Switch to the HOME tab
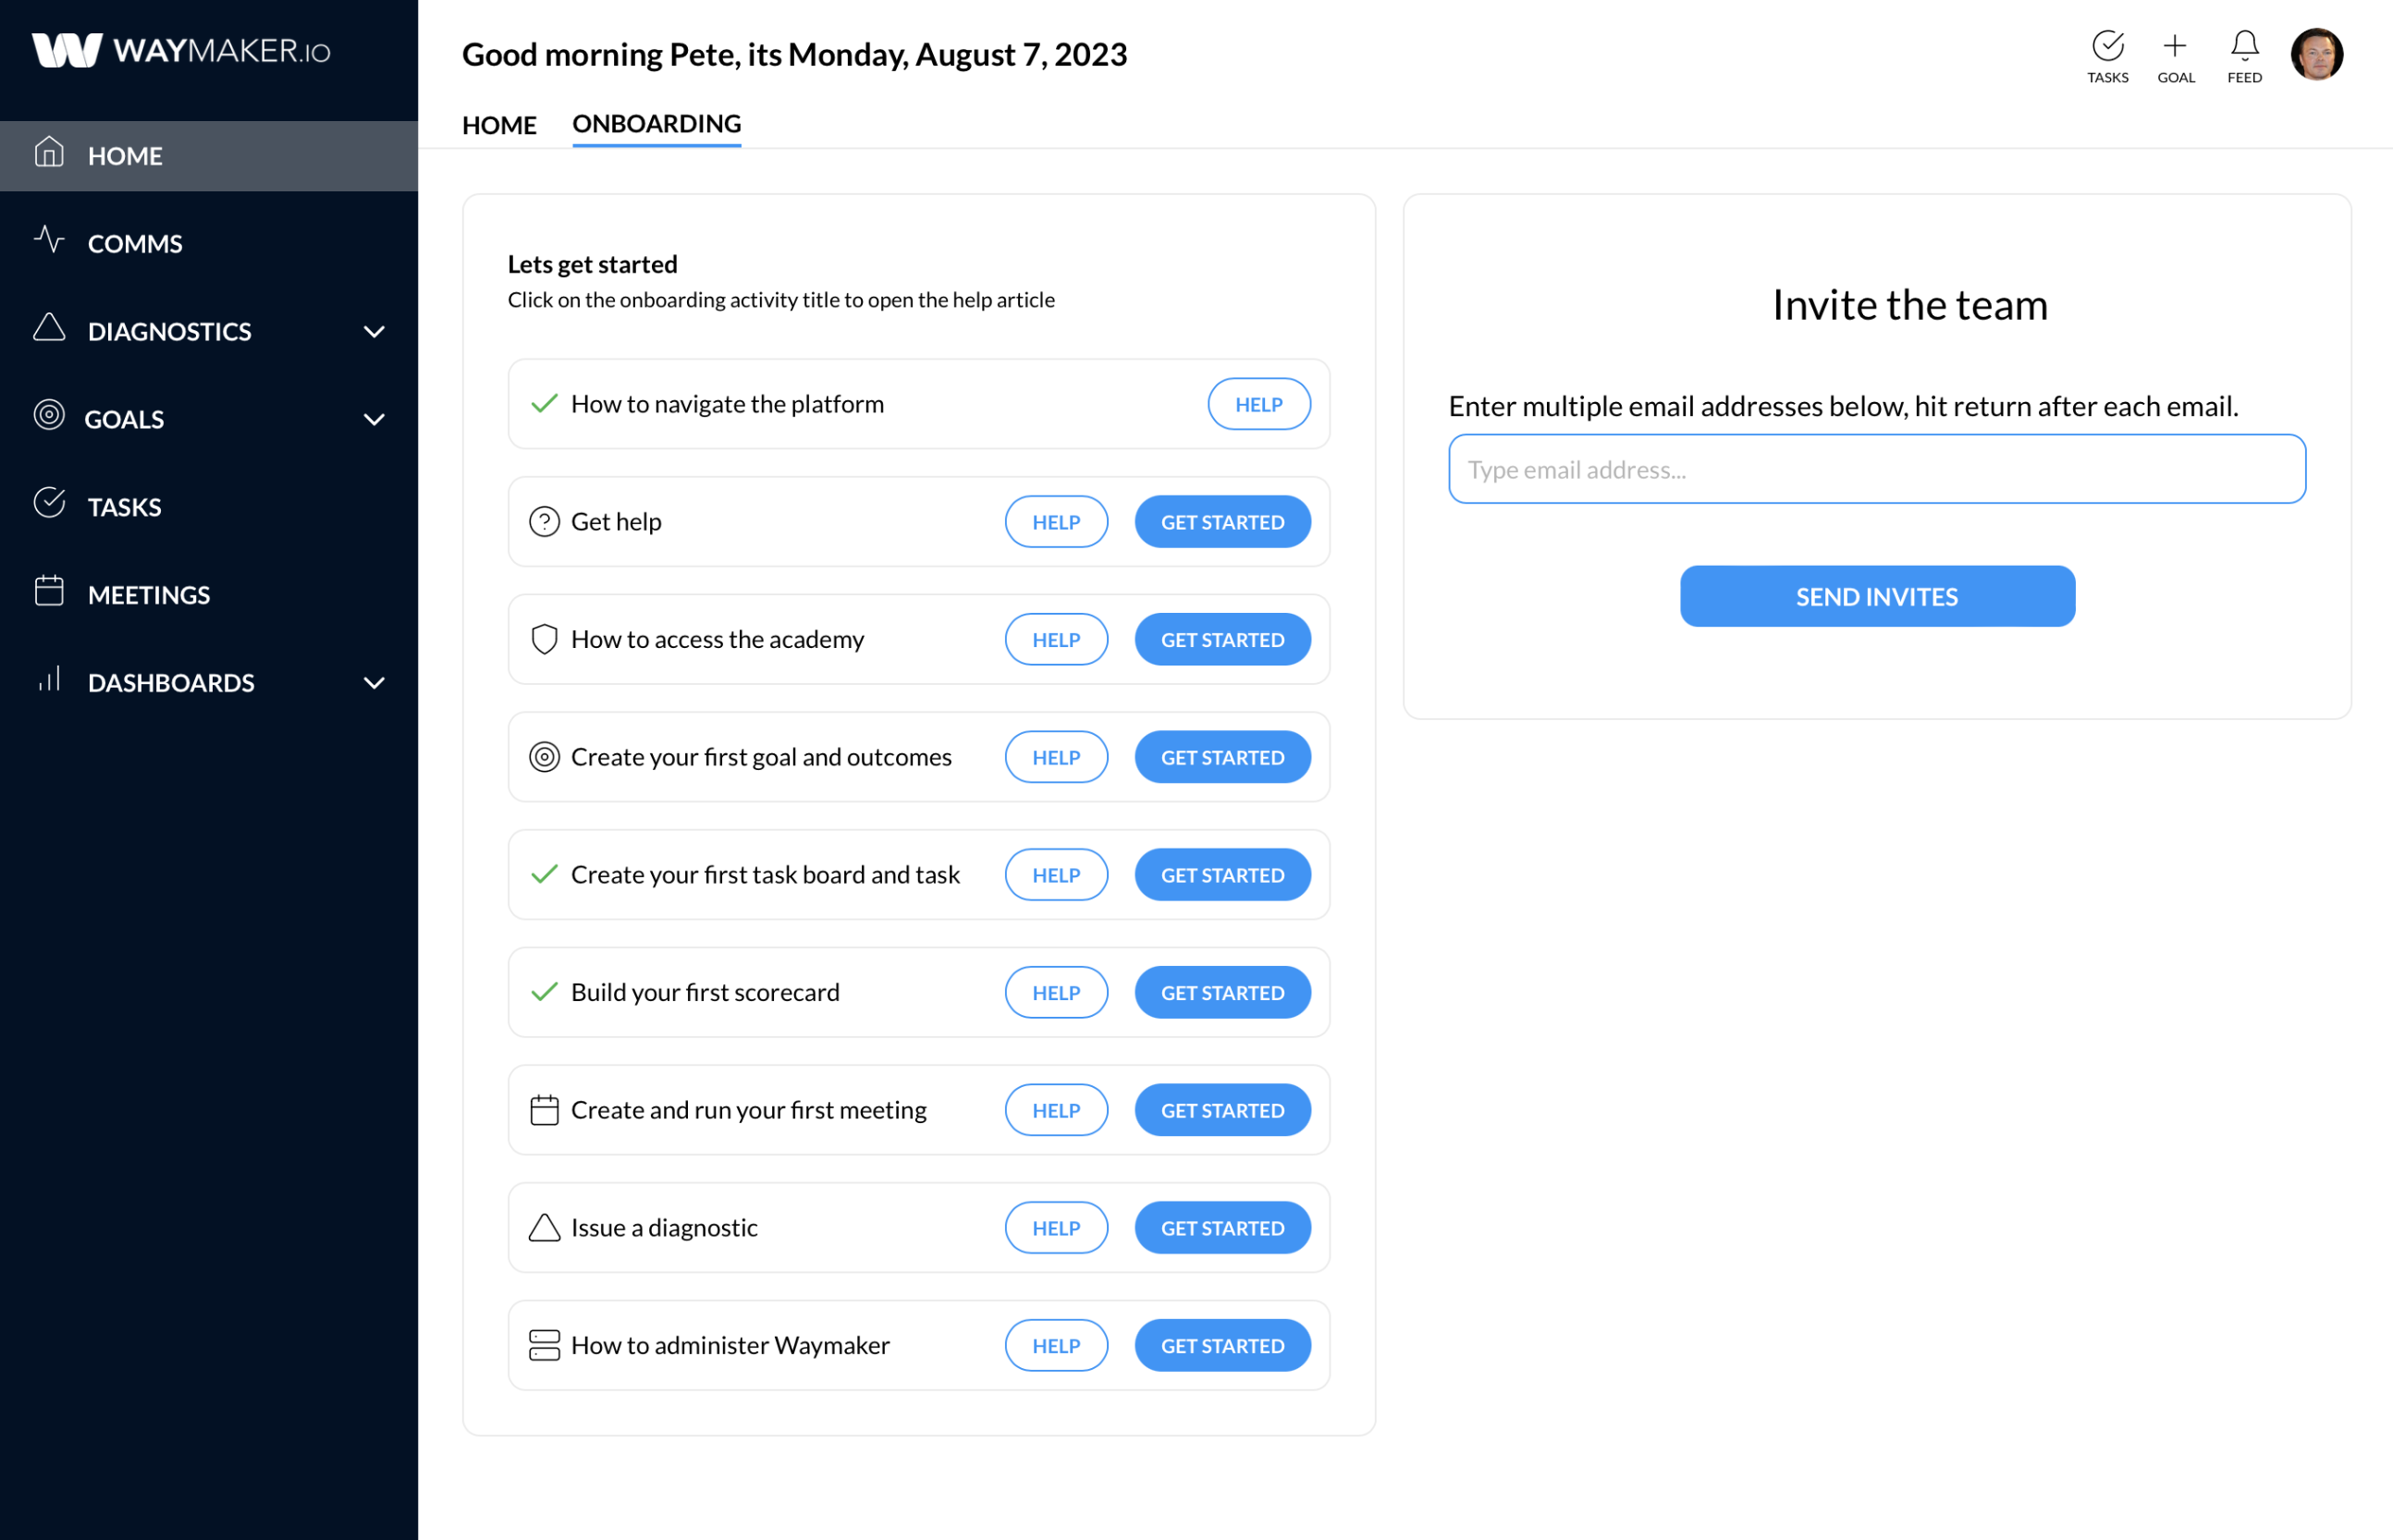Image resolution: width=2393 pixels, height=1540 pixels. [499, 125]
